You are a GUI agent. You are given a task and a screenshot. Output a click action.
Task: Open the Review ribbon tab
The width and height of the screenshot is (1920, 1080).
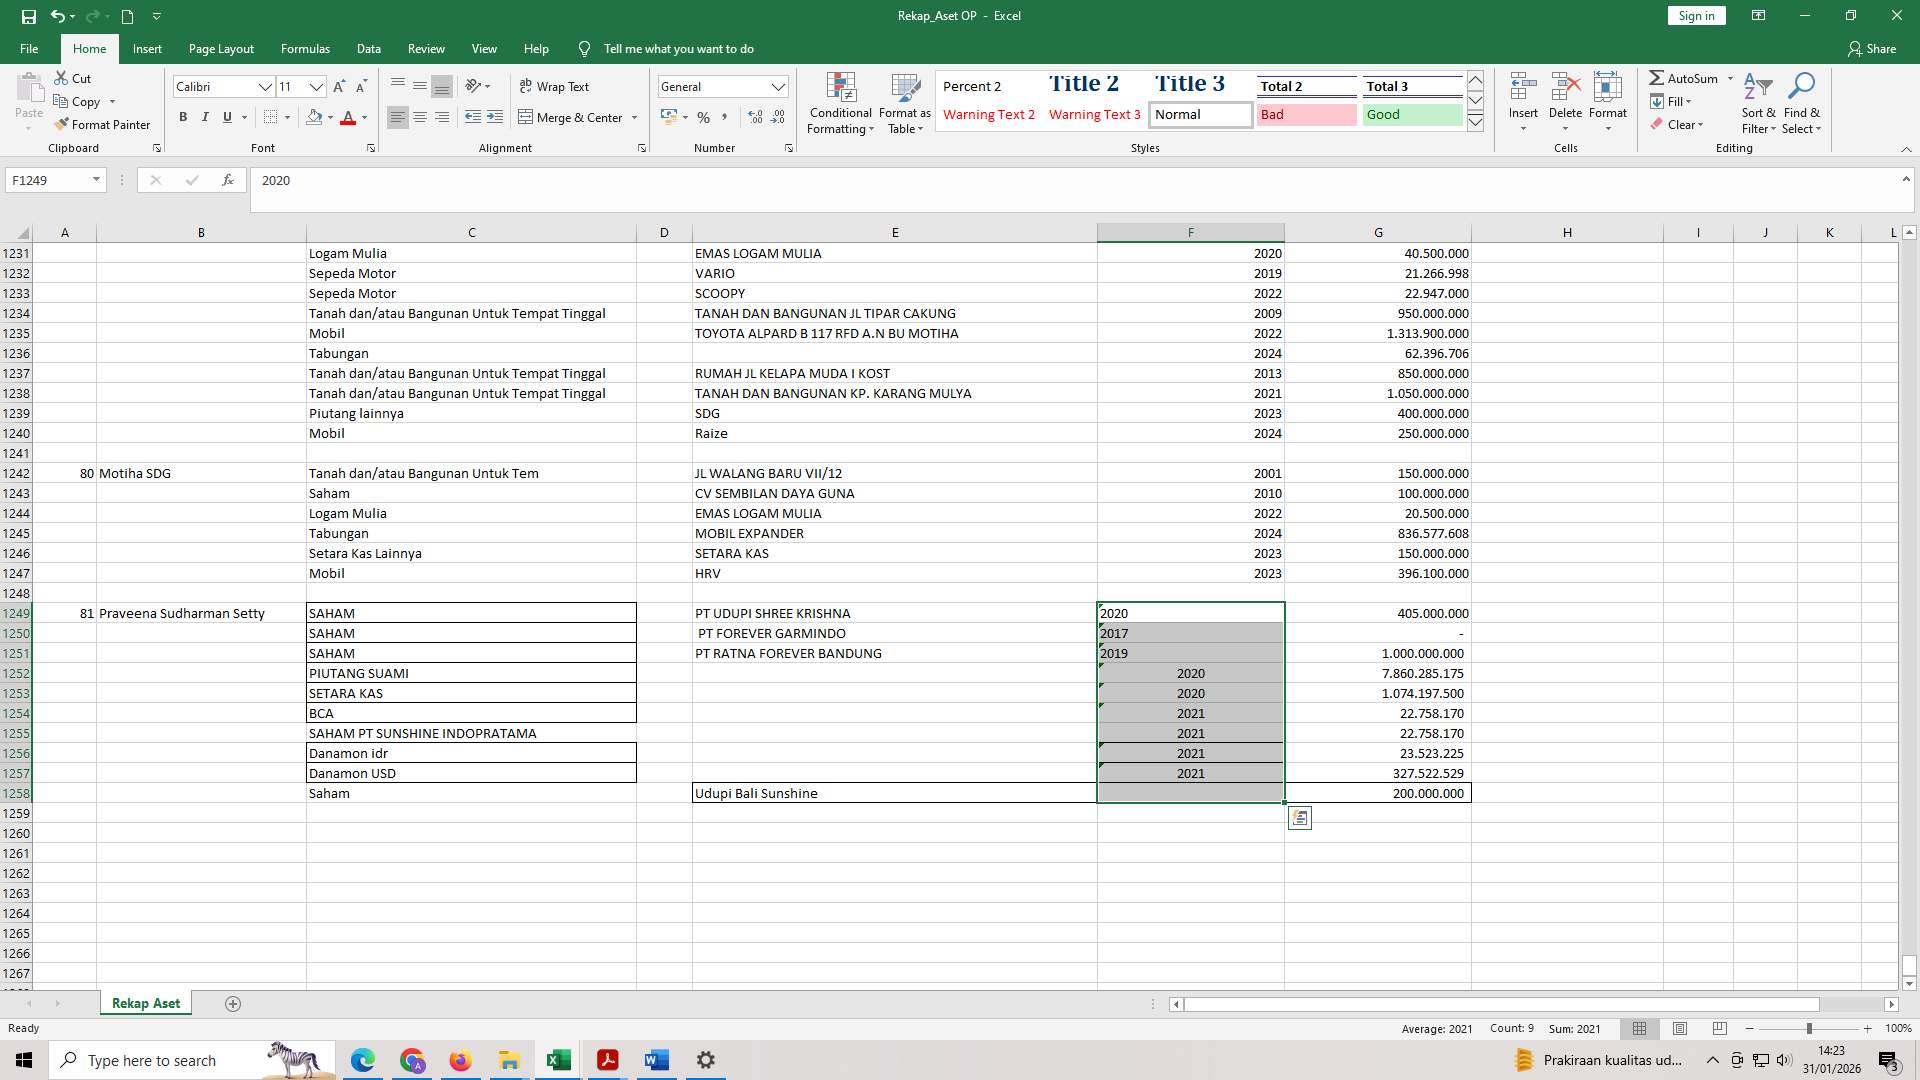pos(426,48)
